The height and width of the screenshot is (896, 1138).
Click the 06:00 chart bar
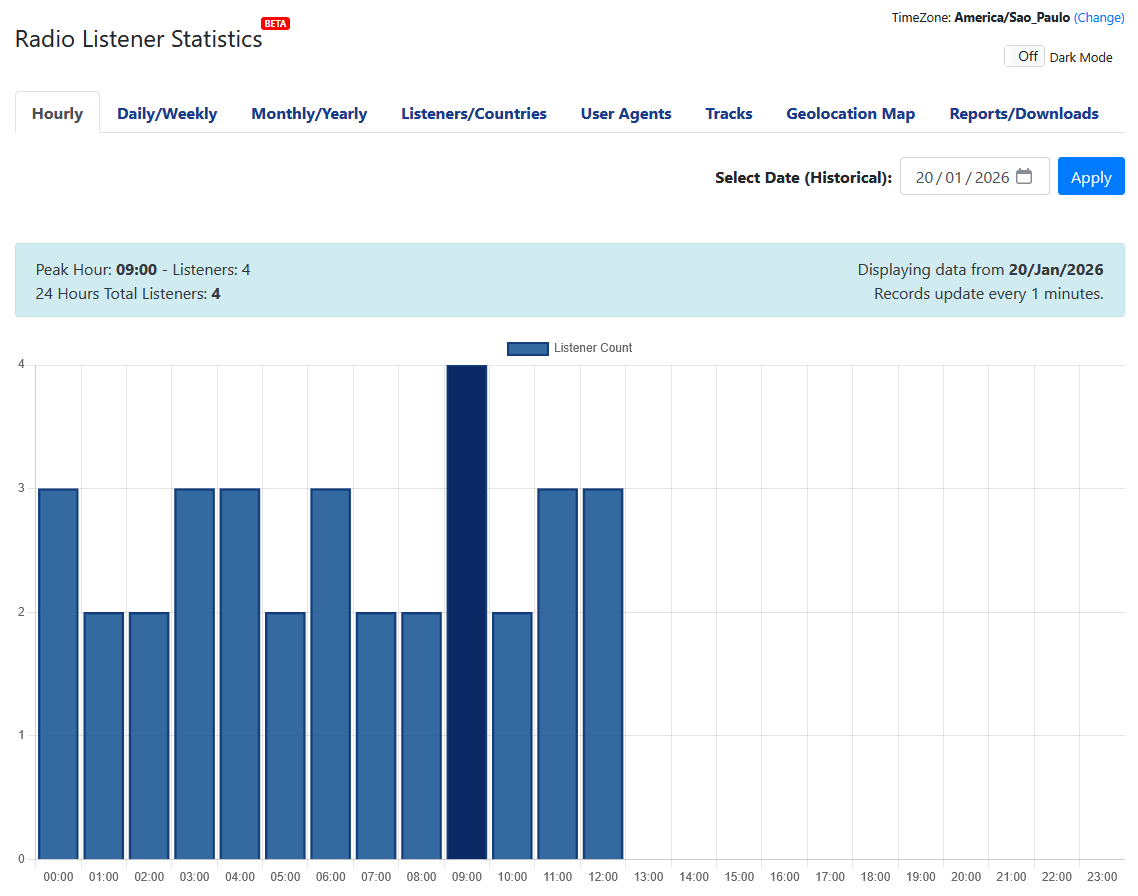[x=330, y=673]
